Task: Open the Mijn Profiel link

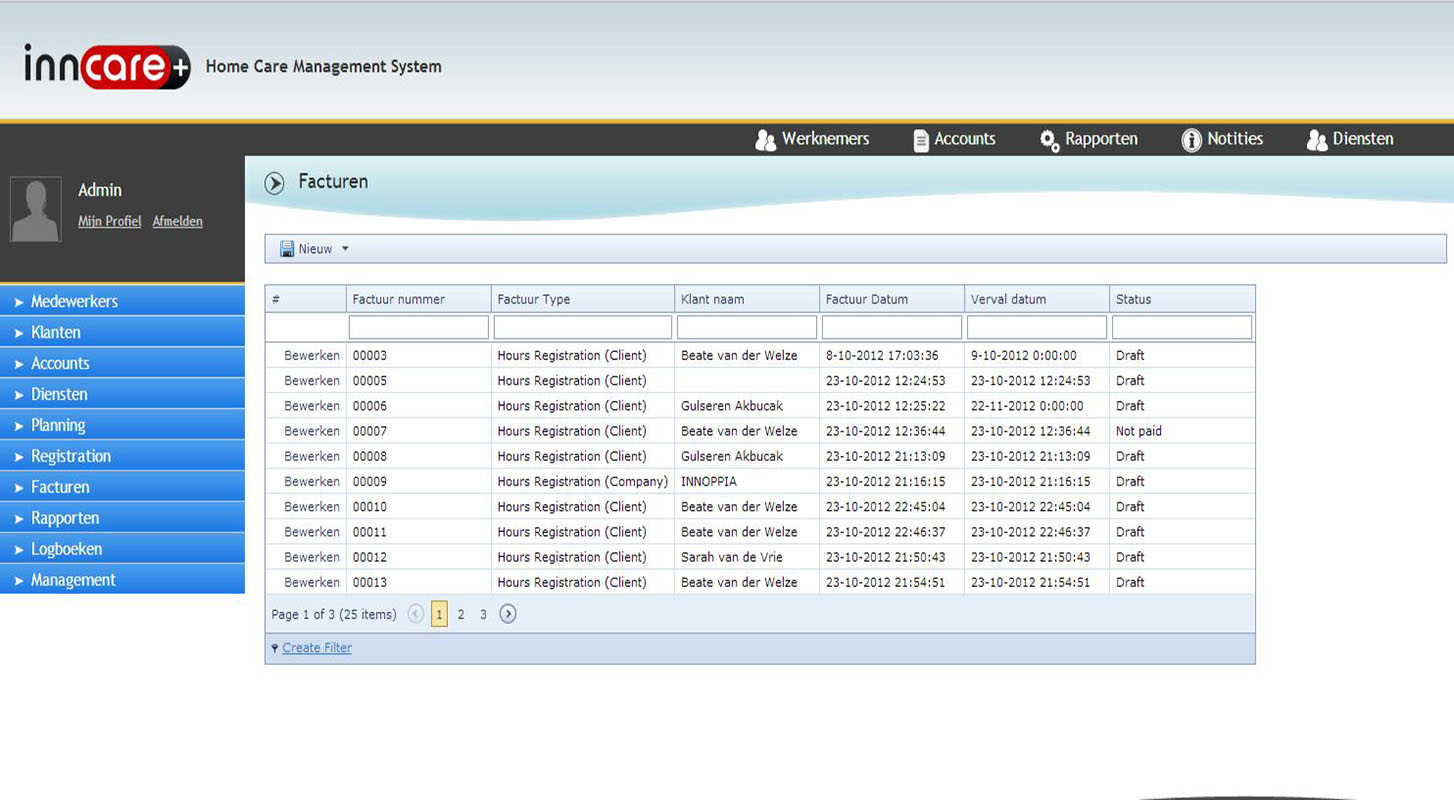Action: click(110, 221)
